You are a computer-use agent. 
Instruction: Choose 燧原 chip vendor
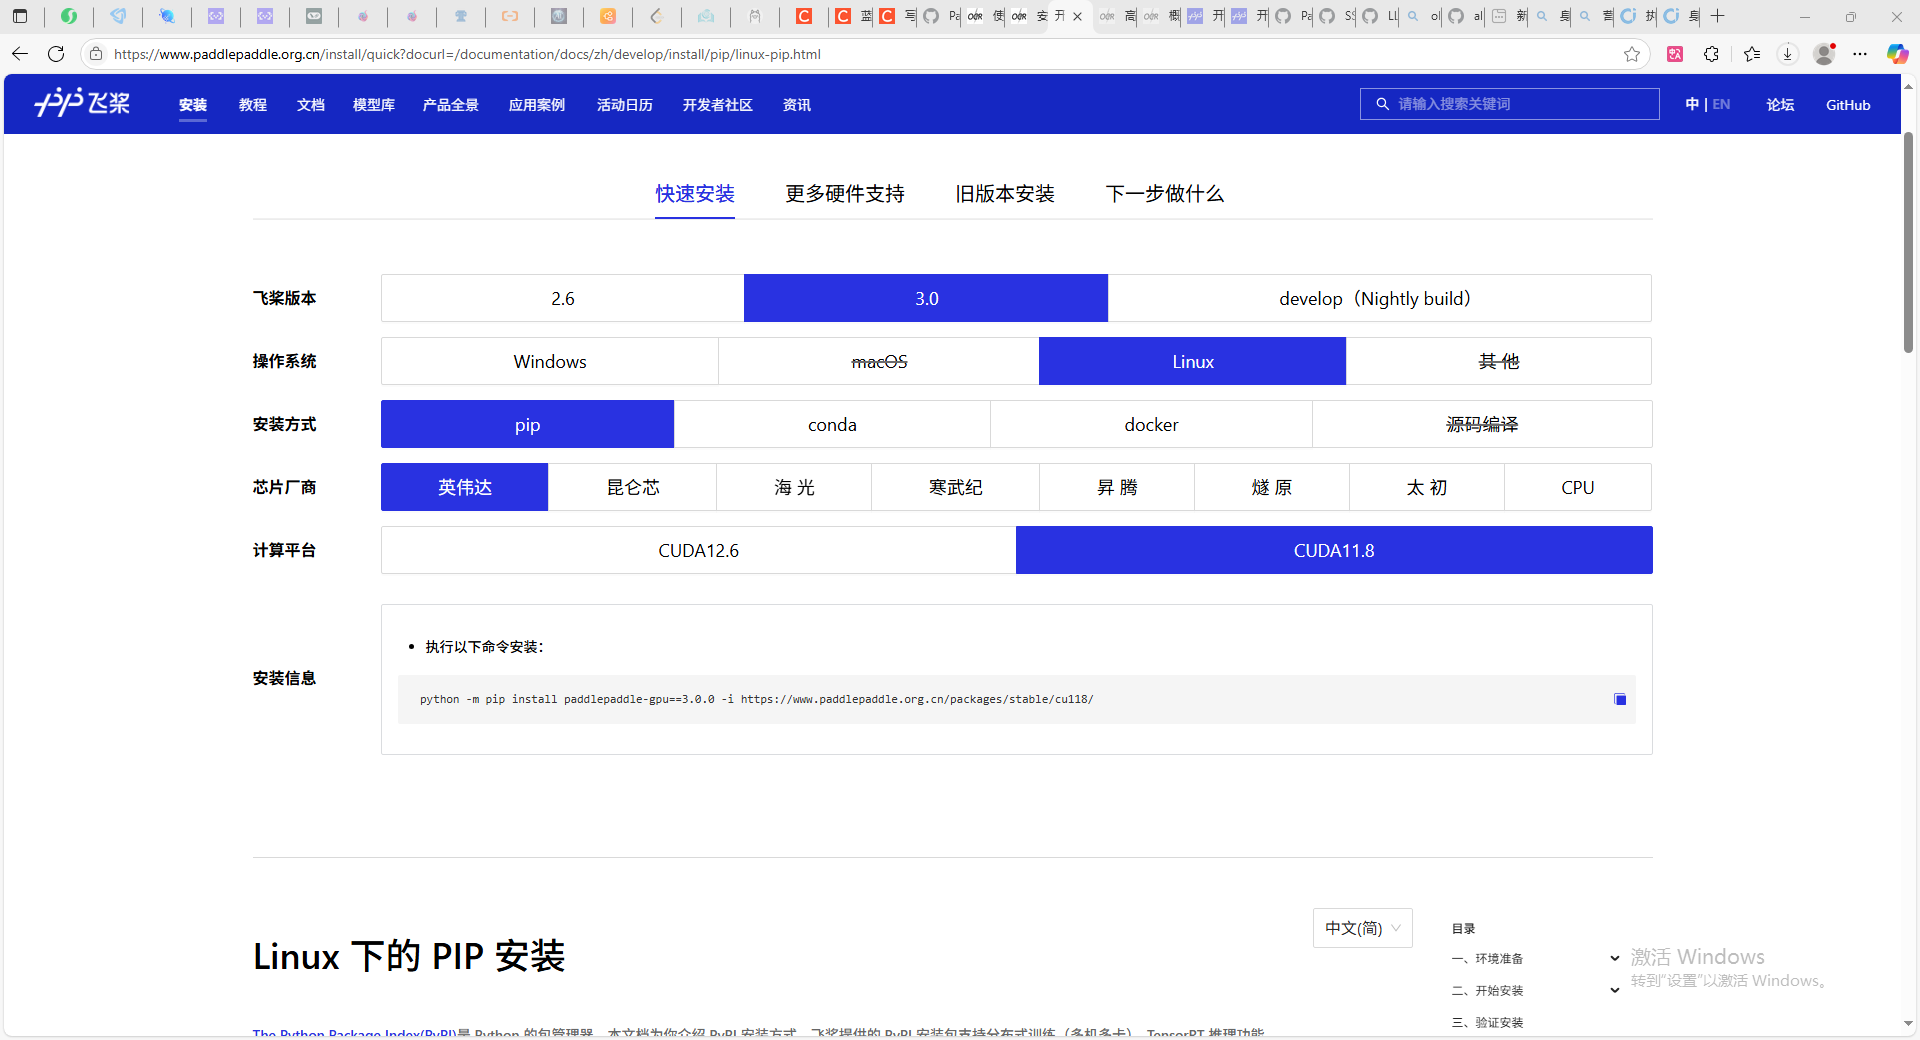1272,487
